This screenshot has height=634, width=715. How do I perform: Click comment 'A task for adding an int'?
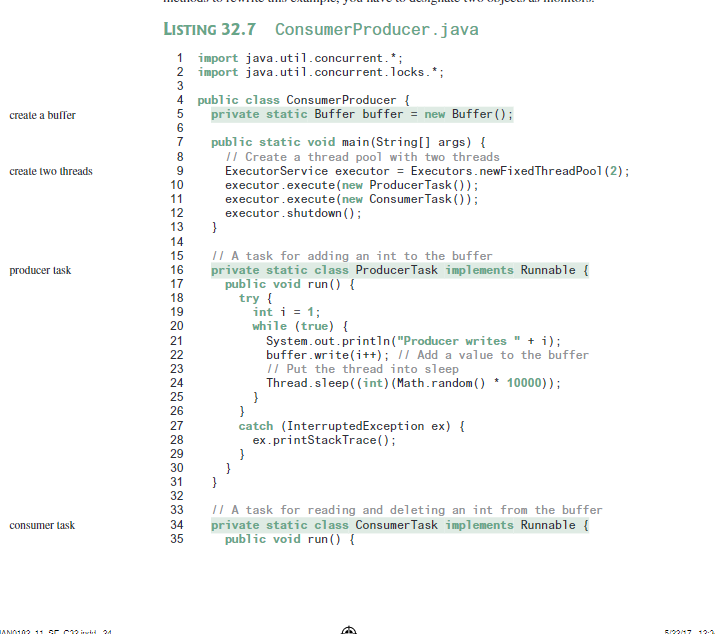point(352,256)
